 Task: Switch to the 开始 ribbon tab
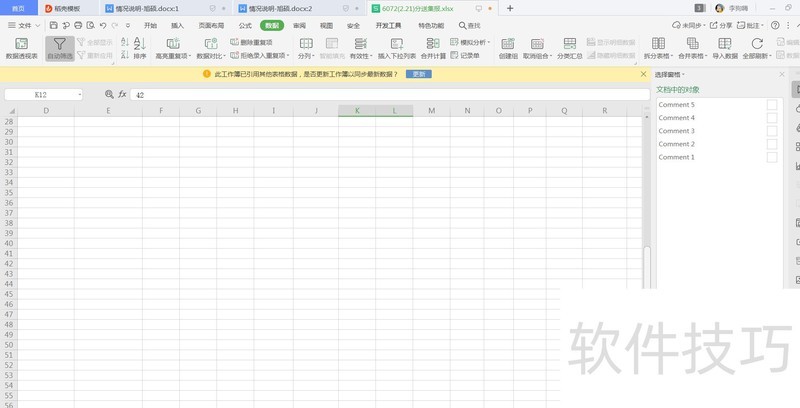(150, 25)
